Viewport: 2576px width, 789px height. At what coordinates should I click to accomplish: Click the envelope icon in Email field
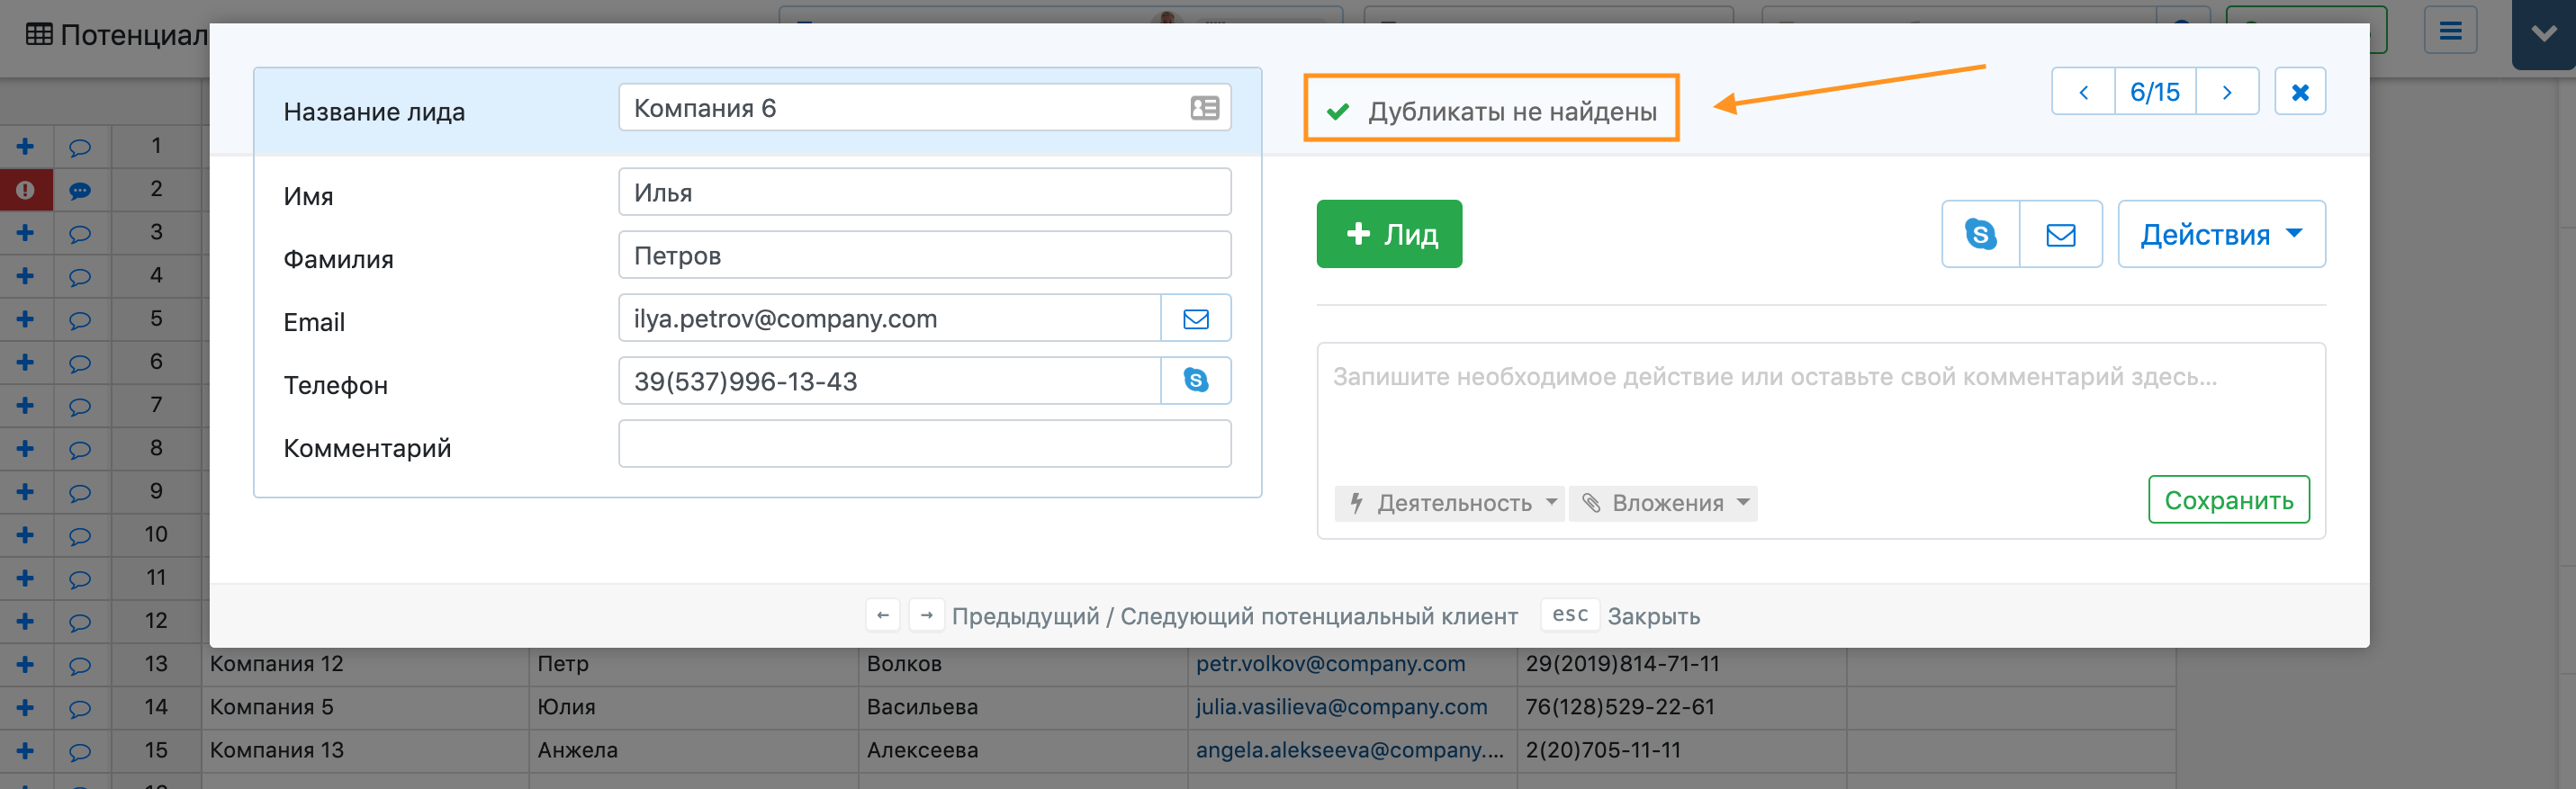(1195, 319)
